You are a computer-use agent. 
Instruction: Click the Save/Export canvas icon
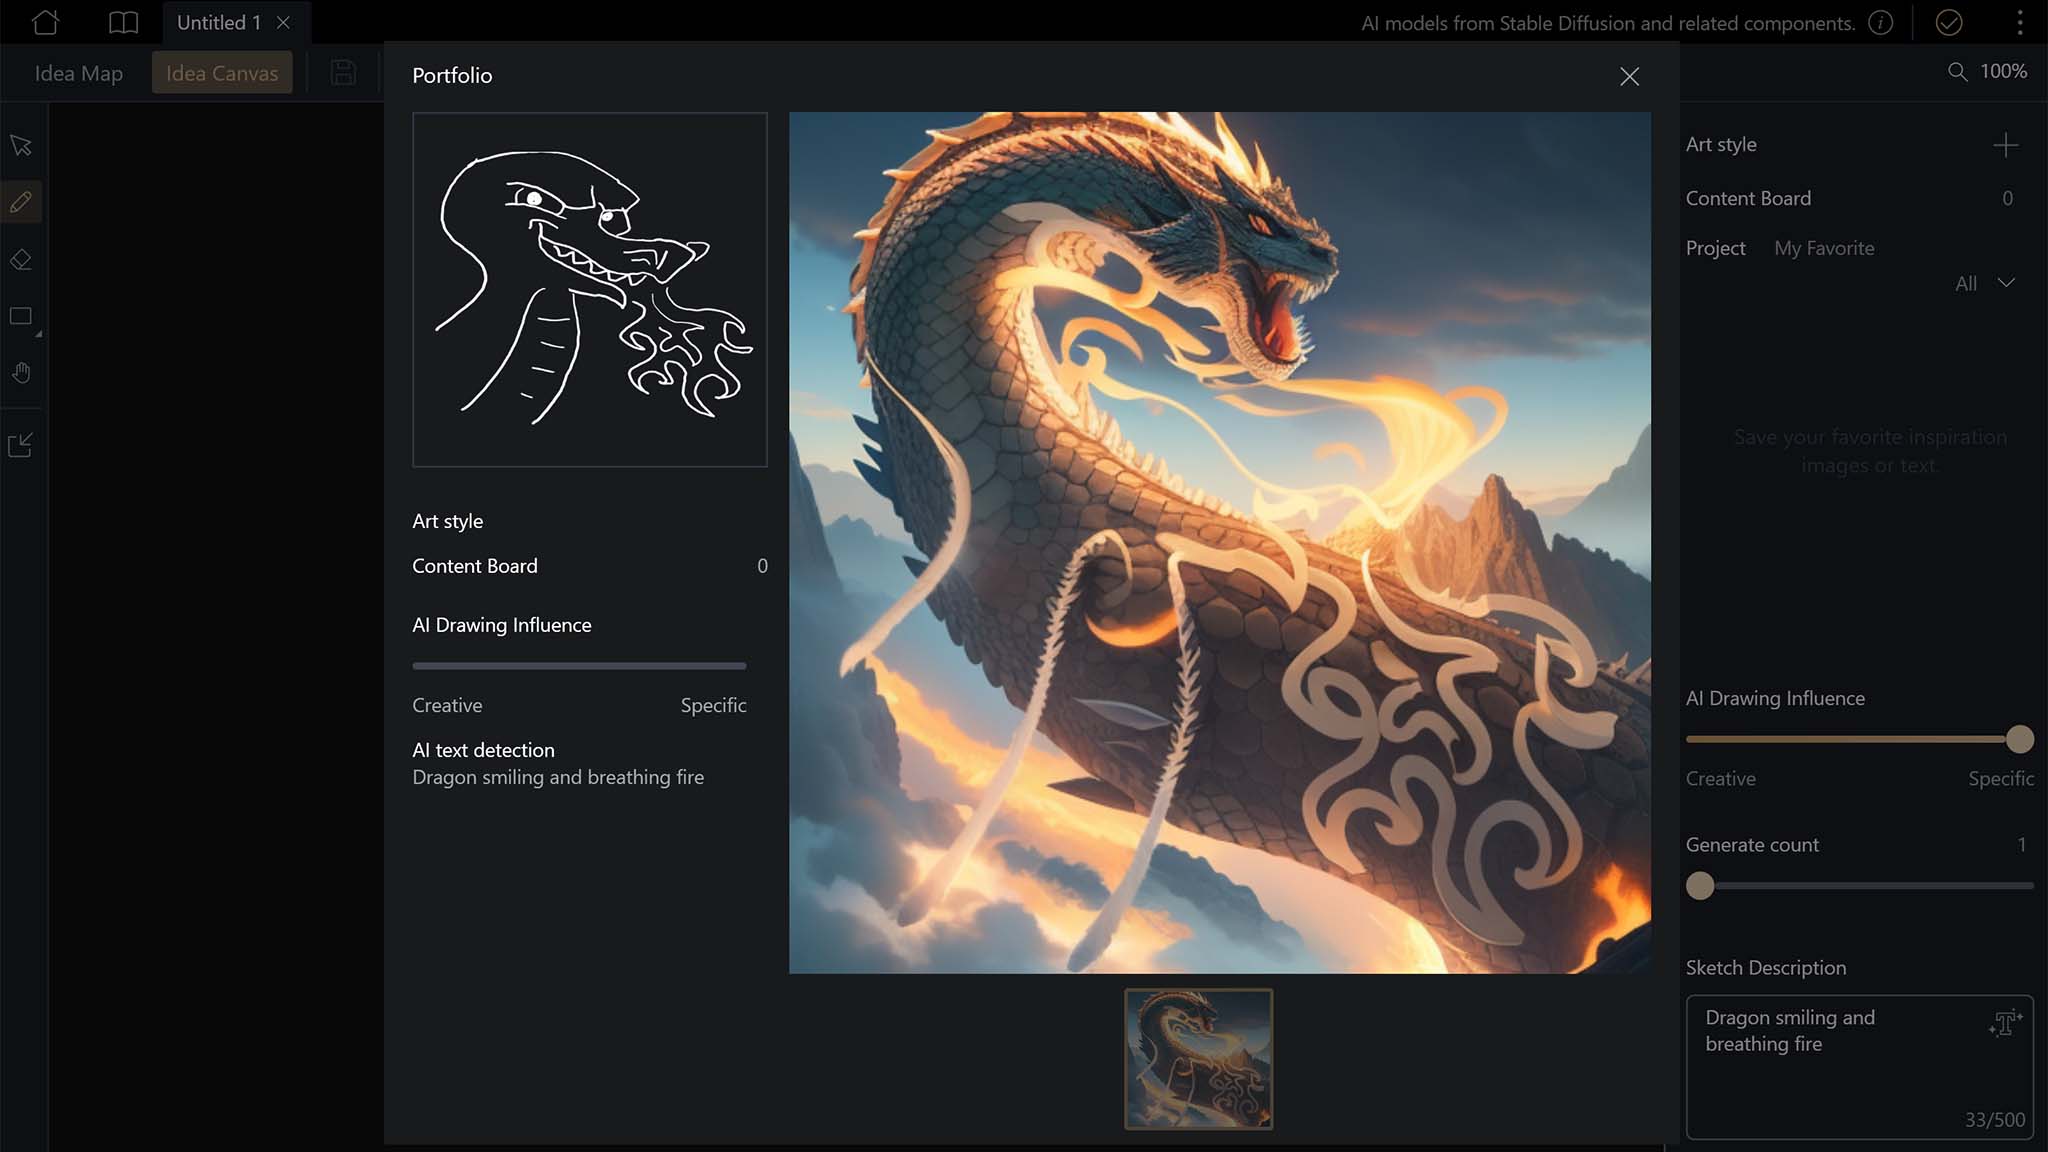pyautogui.click(x=342, y=72)
